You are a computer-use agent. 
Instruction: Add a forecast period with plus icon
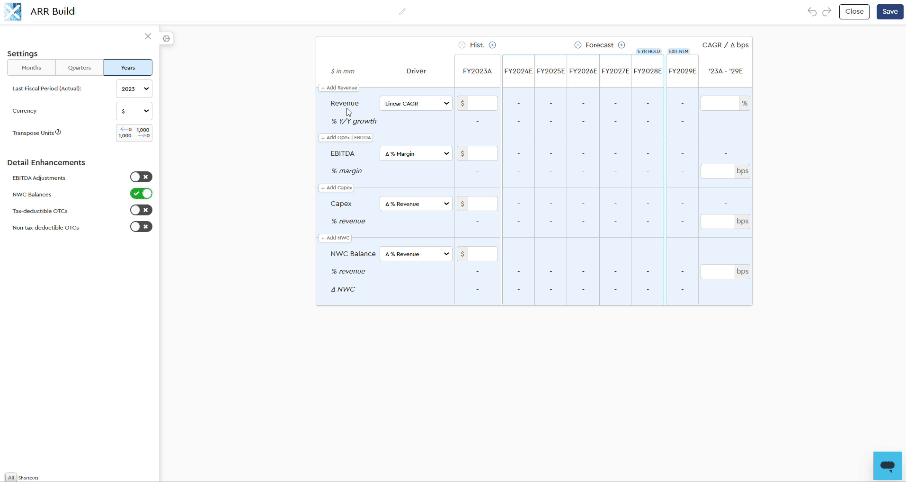(621, 45)
